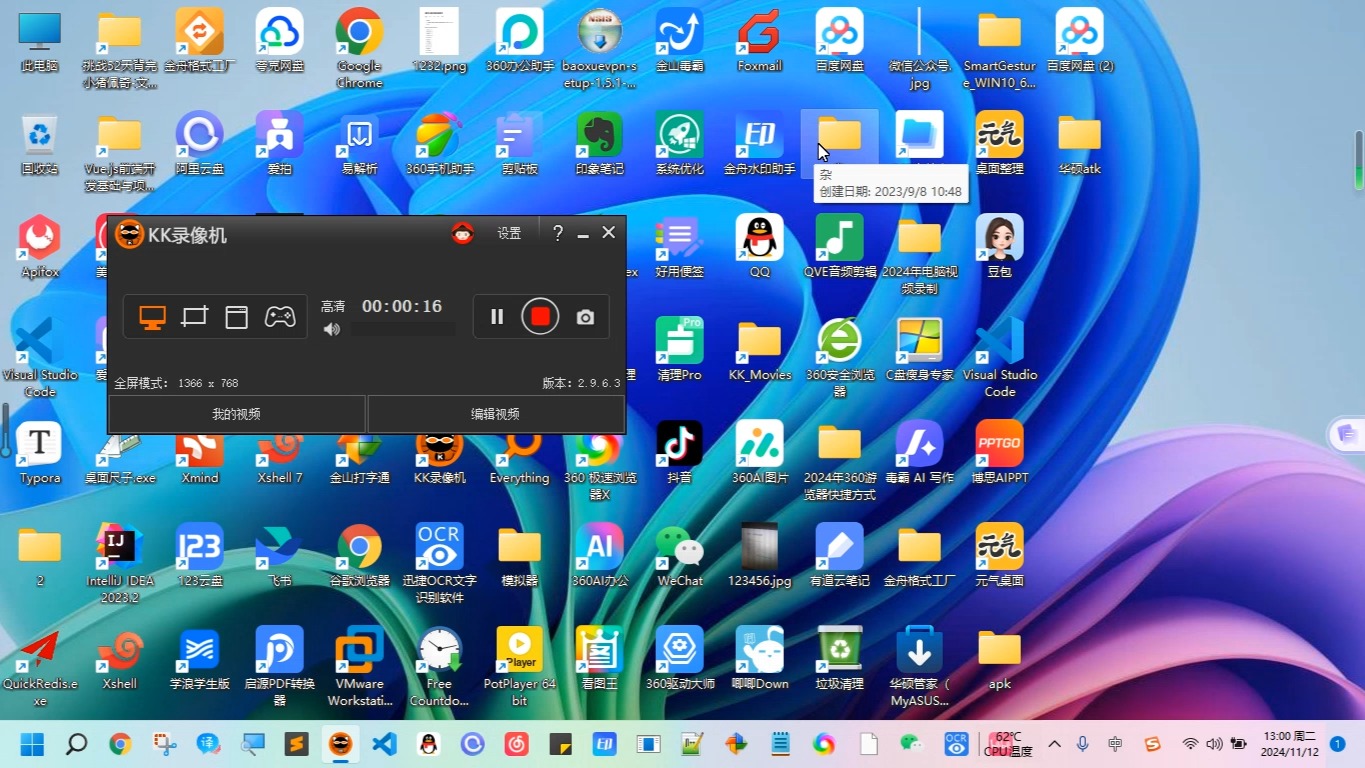Screen dimensions: 1365x768
Task: Select full-screen recording mode in KK录像机
Action: pos(152,317)
